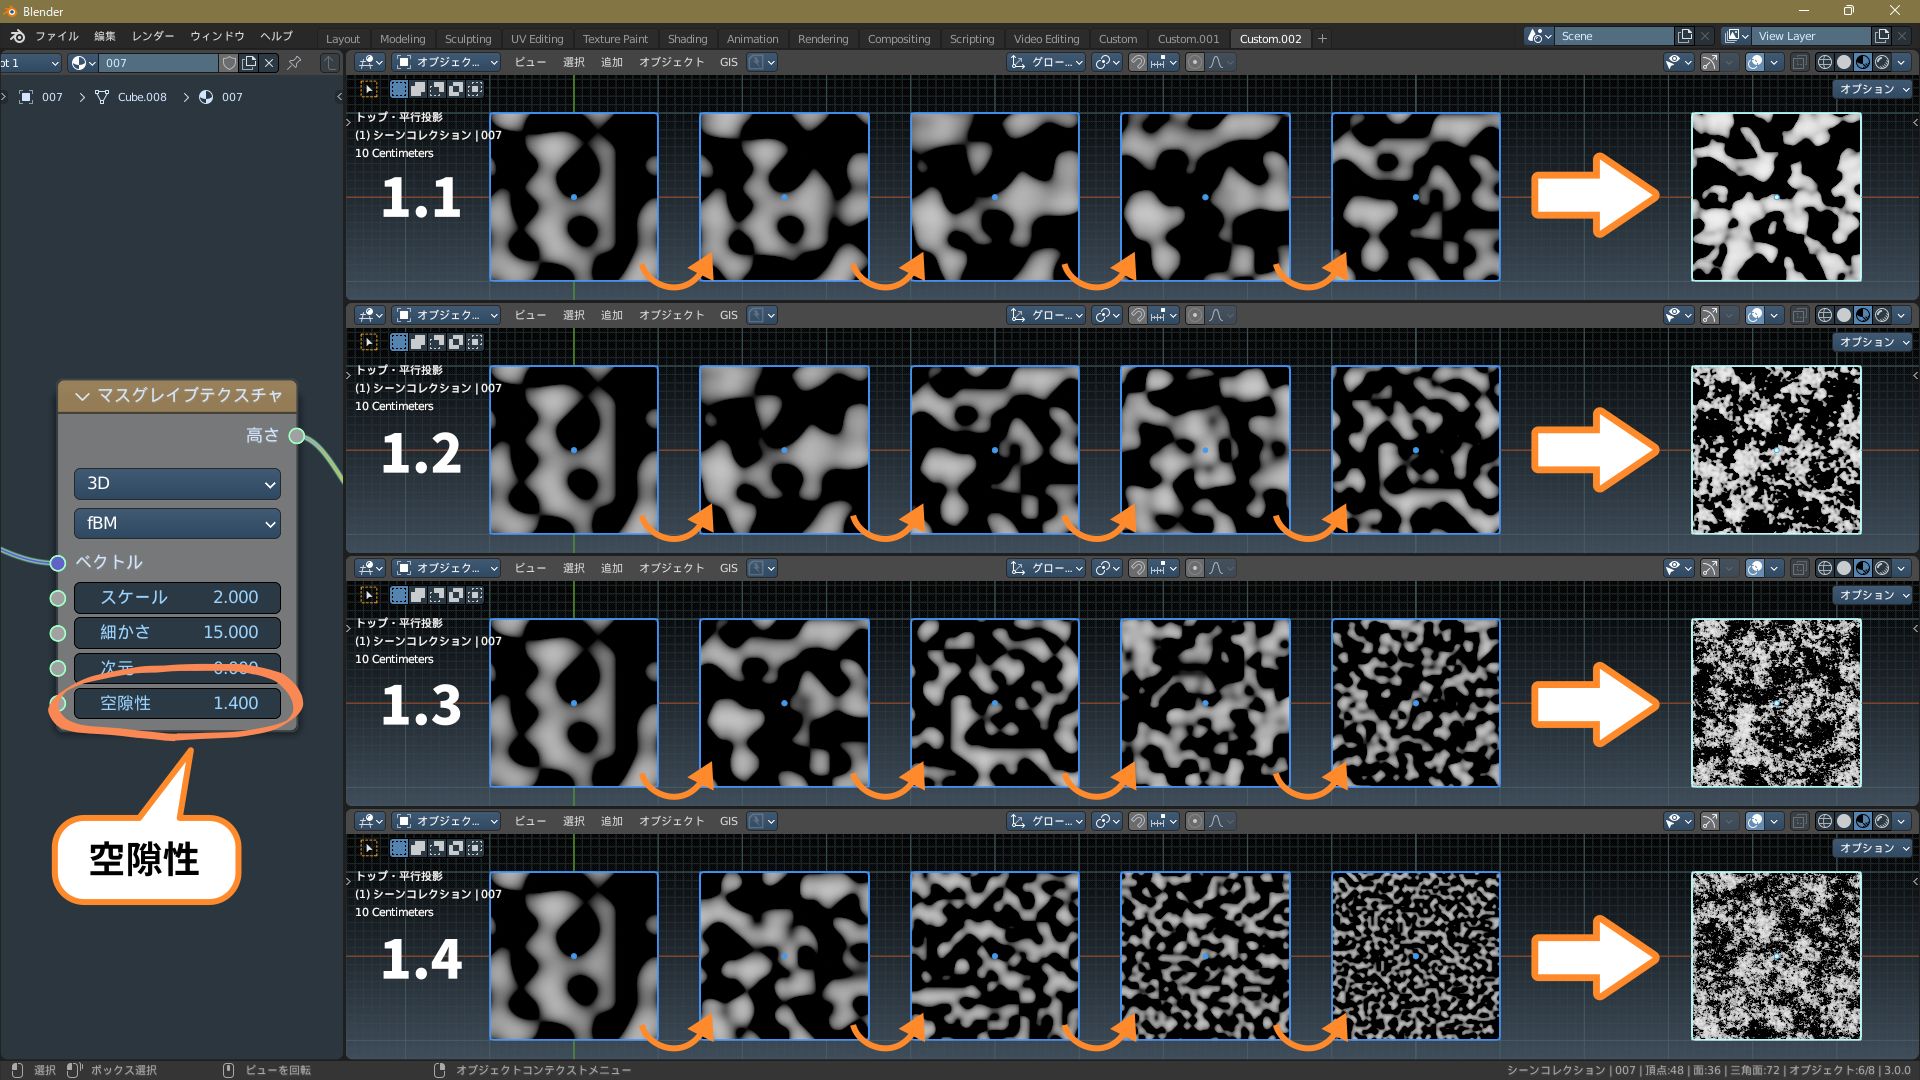The width and height of the screenshot is (1920, 1080).
Task: Open オプション dropdown in third viewport
Action: click(x=1874, y=595)
